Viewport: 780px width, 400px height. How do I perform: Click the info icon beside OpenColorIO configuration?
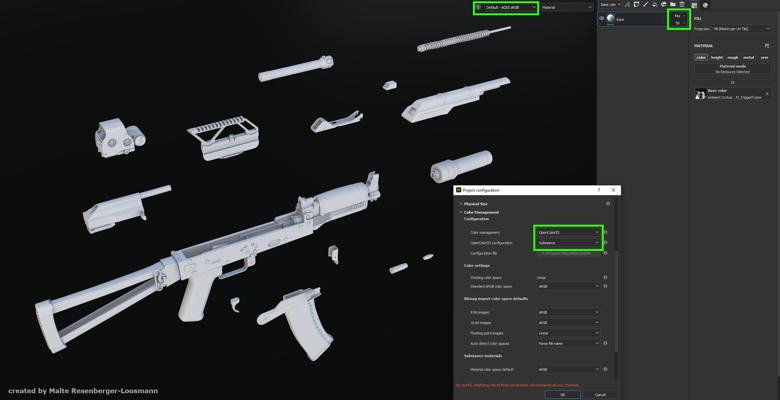(605, 243)
